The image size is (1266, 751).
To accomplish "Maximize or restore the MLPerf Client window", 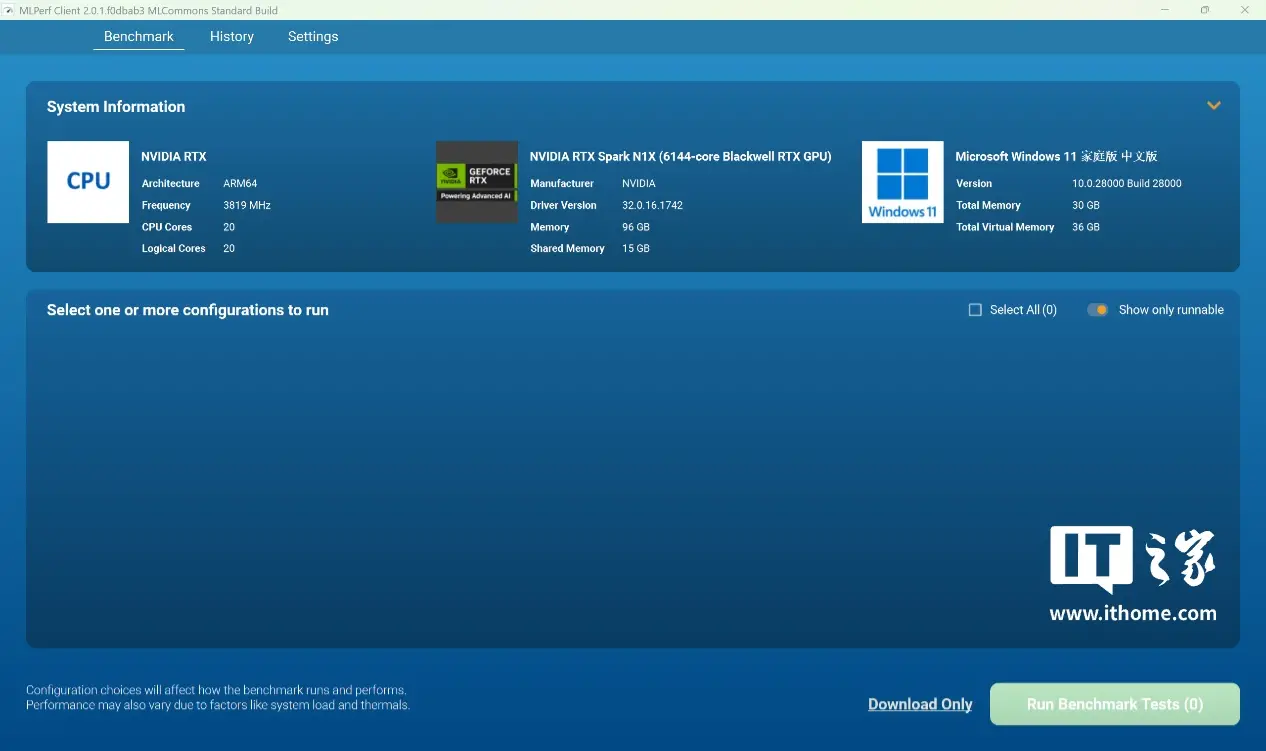I will click(1205, 10).
